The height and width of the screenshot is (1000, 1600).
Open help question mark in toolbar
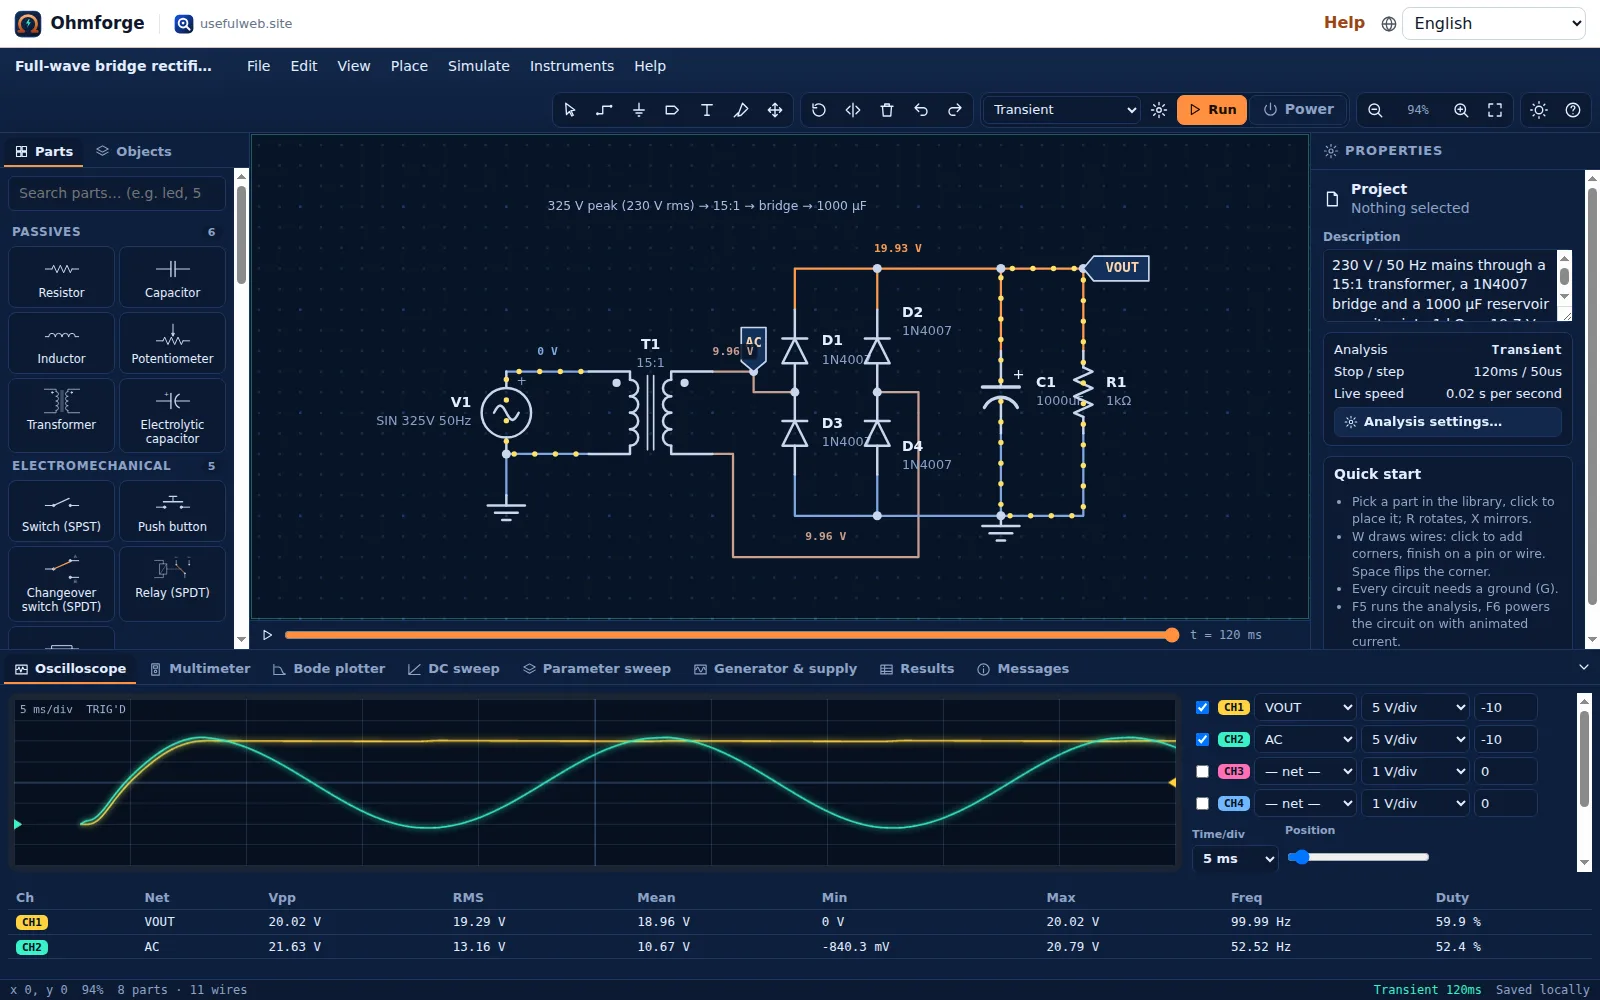click(1573, 110)
